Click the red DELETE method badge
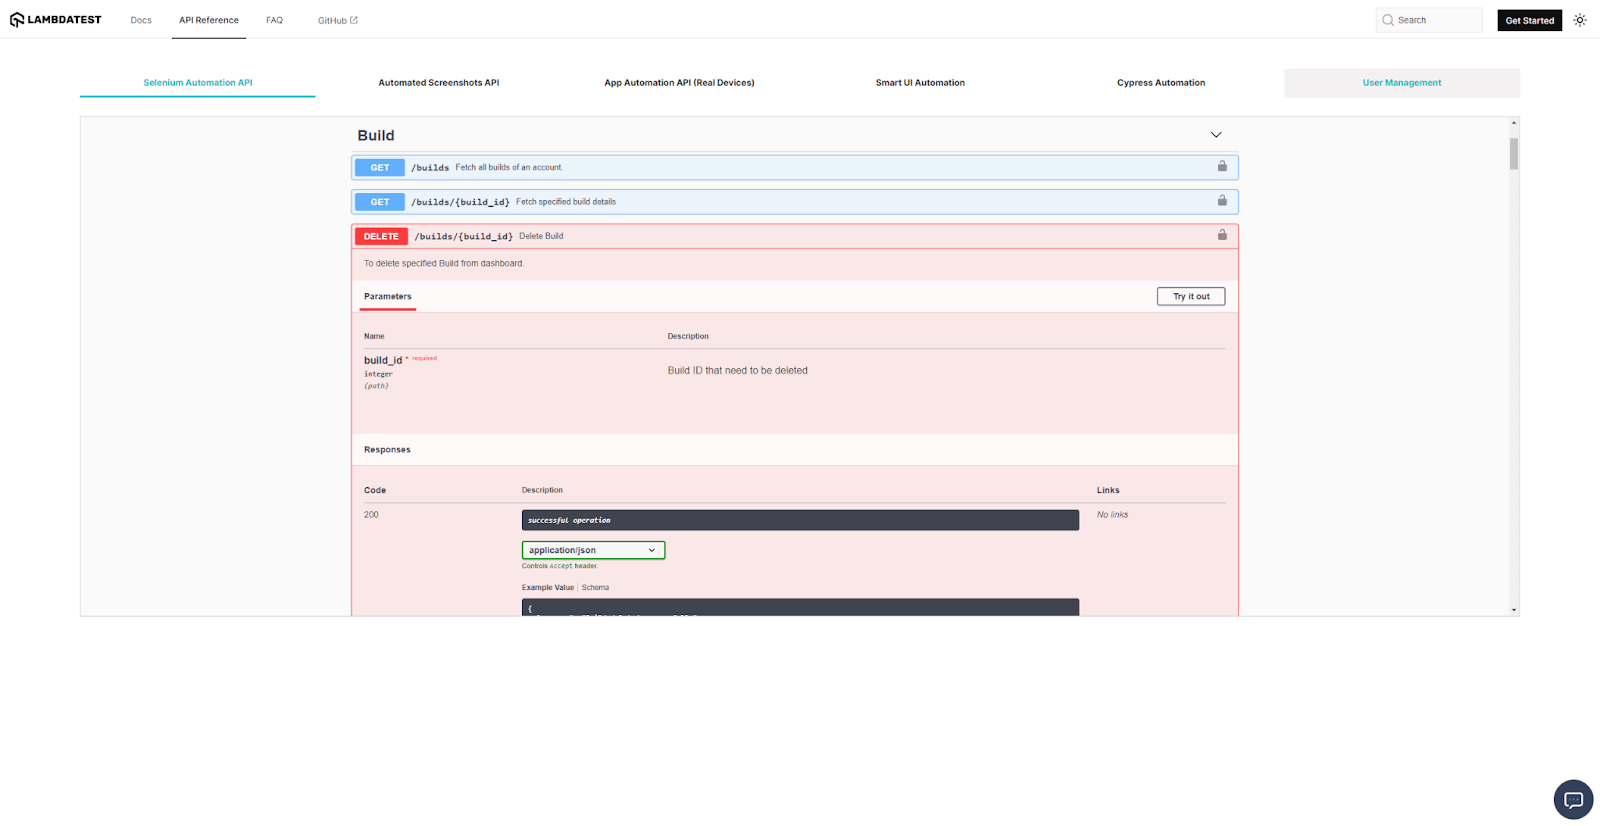The width and height of the screenshot is (1600, 826). pos(381,236)
